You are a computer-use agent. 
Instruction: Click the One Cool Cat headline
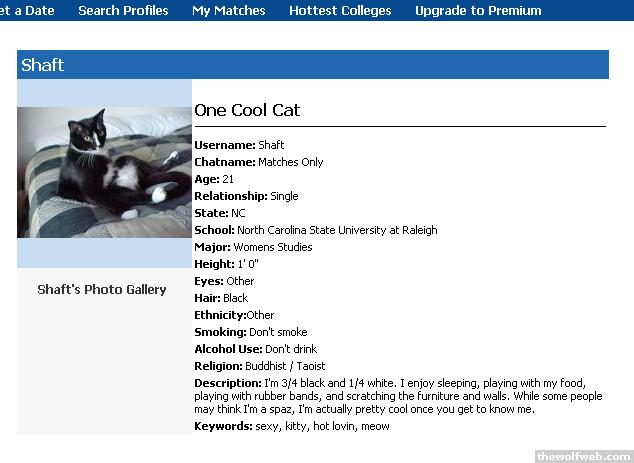click(x=247, y=110)
